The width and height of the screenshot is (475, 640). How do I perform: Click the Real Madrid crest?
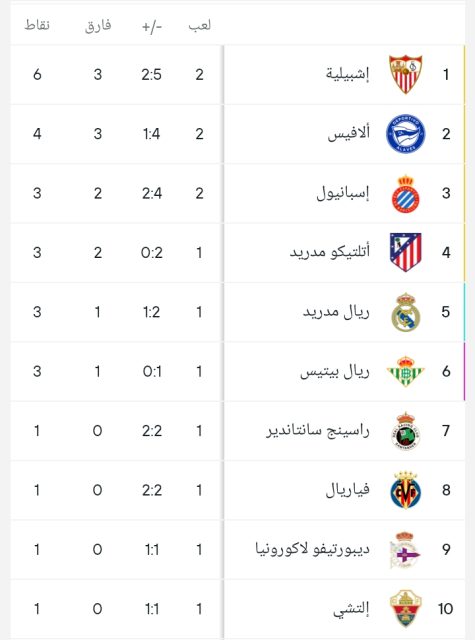[406, 312]
